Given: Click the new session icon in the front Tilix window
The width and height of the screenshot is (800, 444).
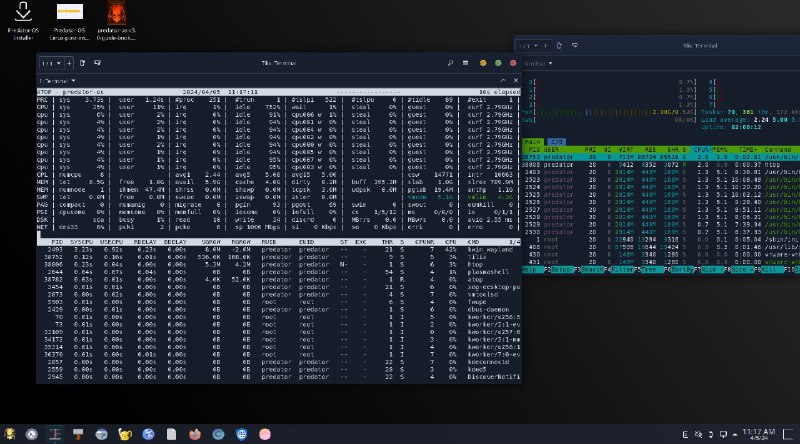Looking at the screenshot, I should point(83,63).
